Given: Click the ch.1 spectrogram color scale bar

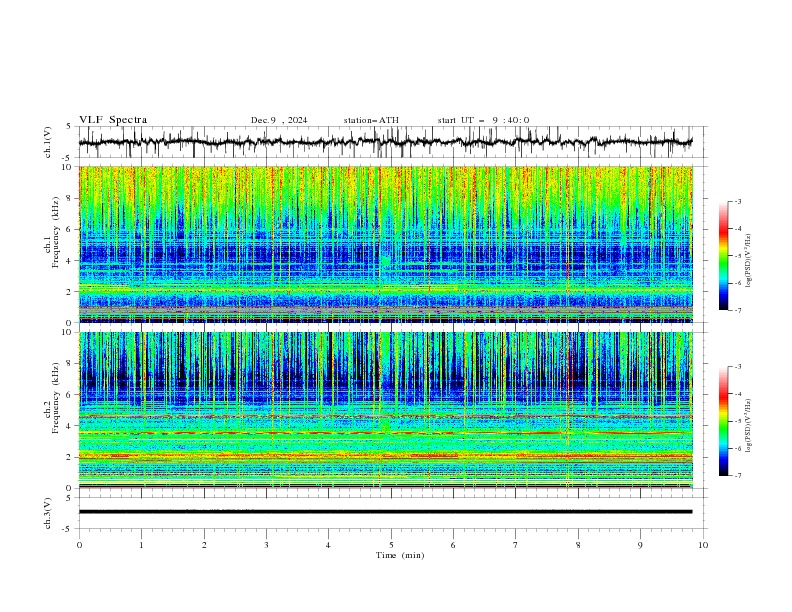Looking at the screenshot, I should click(x=723, y=255).
